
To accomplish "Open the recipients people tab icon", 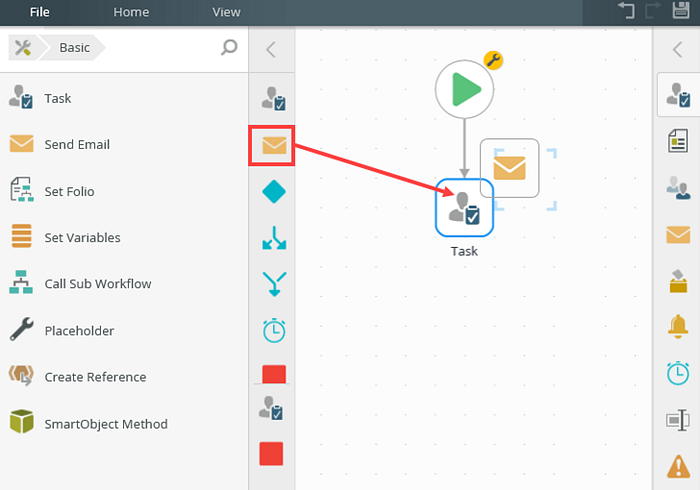I will (678, 187).
